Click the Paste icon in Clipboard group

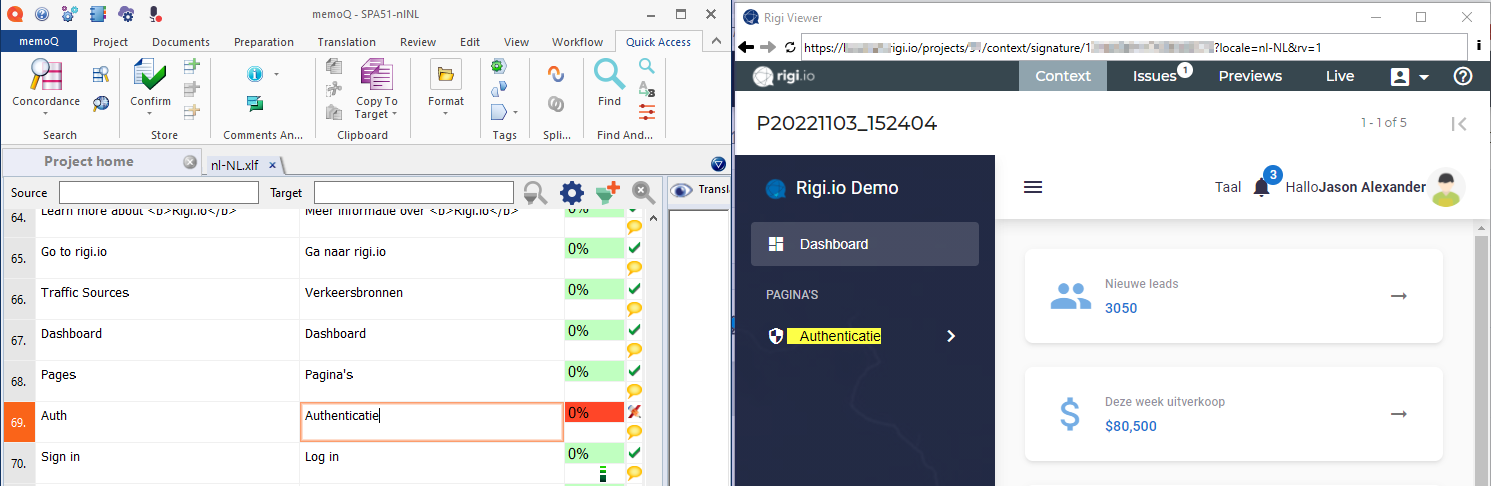[x=335, y=111]
